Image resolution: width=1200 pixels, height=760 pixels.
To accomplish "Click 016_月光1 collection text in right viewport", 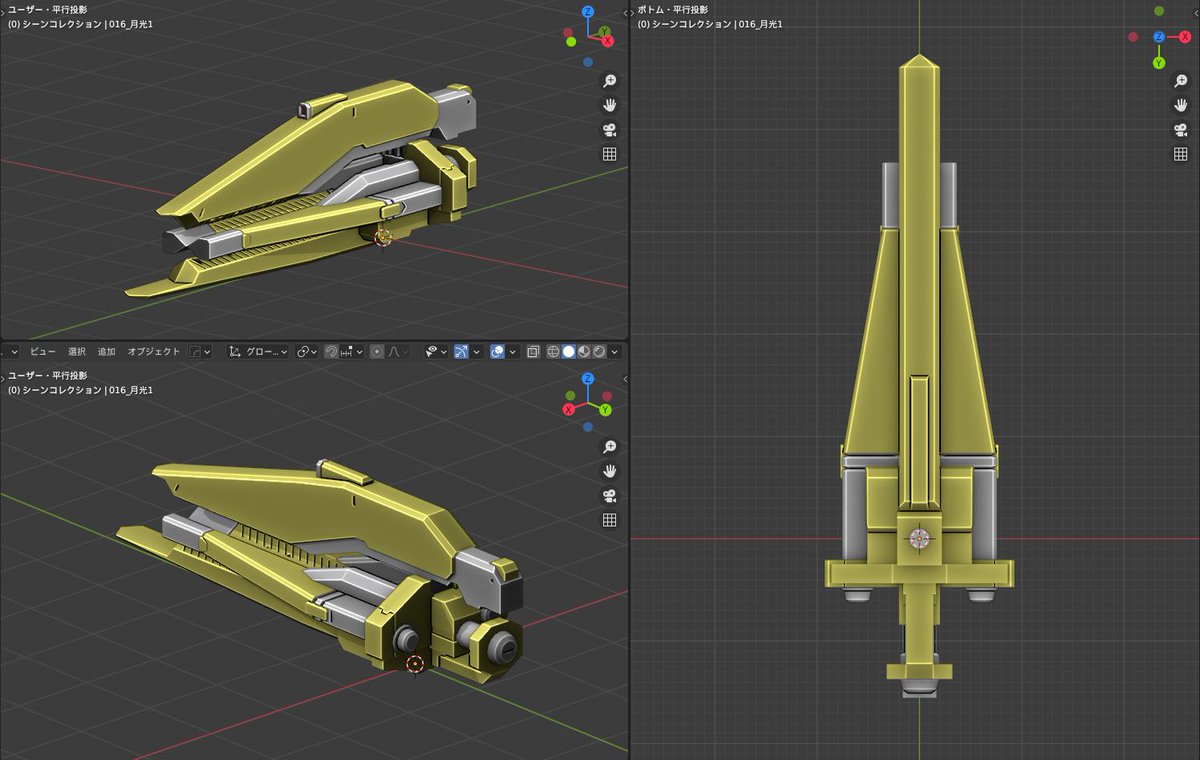I will pos(760,23).
